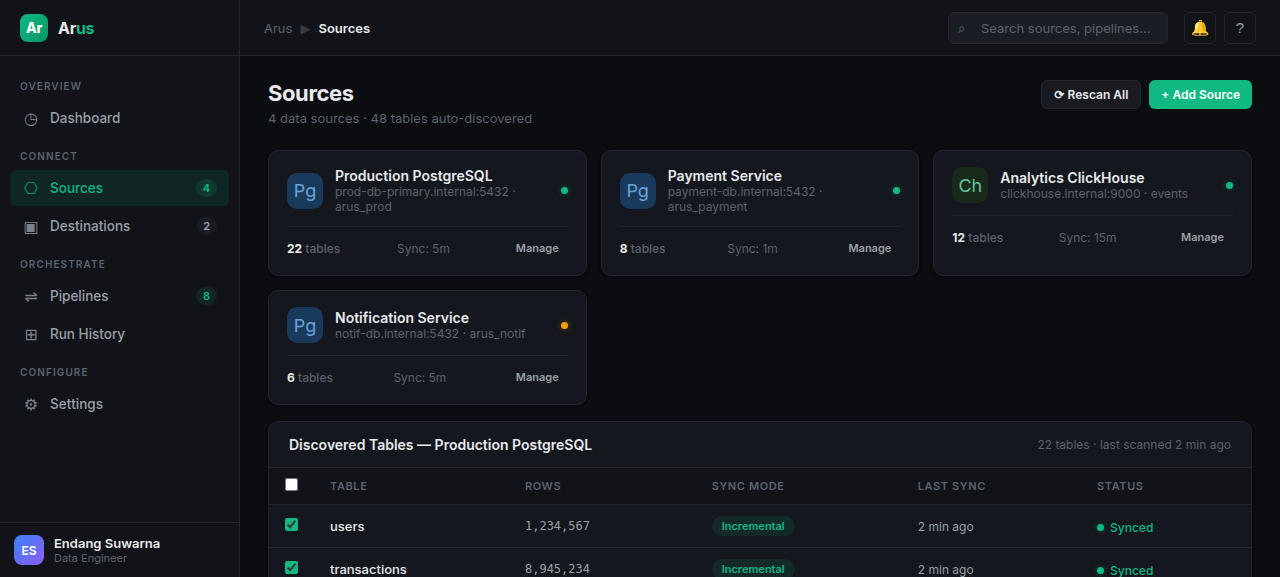1280x577 pixels.
Task: Click Arus breadcrumb link
Action: 278,29
